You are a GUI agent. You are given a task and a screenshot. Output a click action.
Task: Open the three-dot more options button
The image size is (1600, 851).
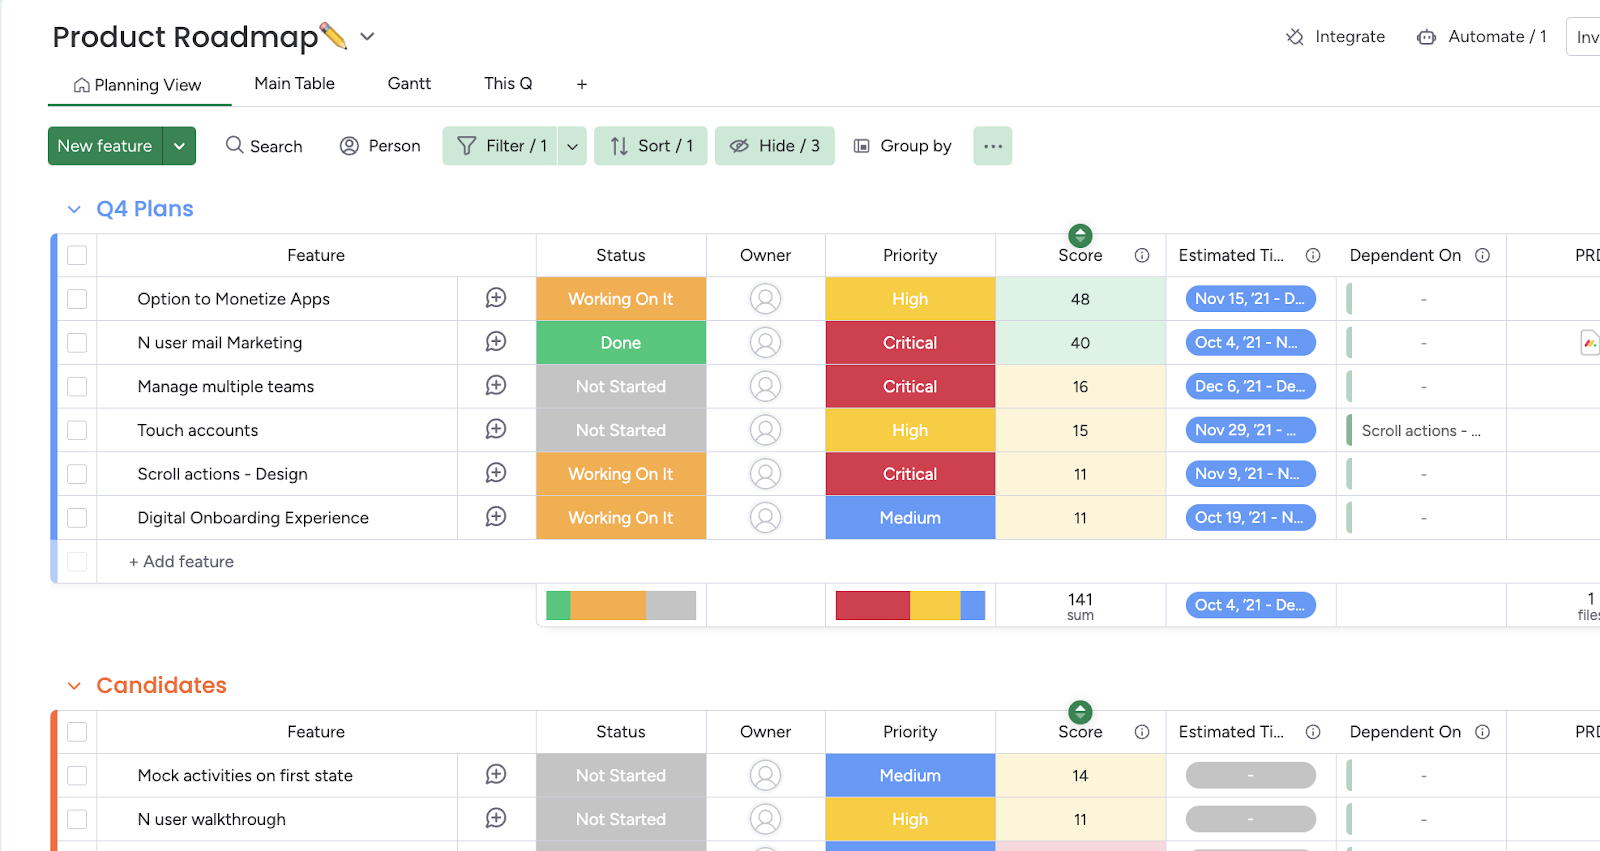click(992, 146)
